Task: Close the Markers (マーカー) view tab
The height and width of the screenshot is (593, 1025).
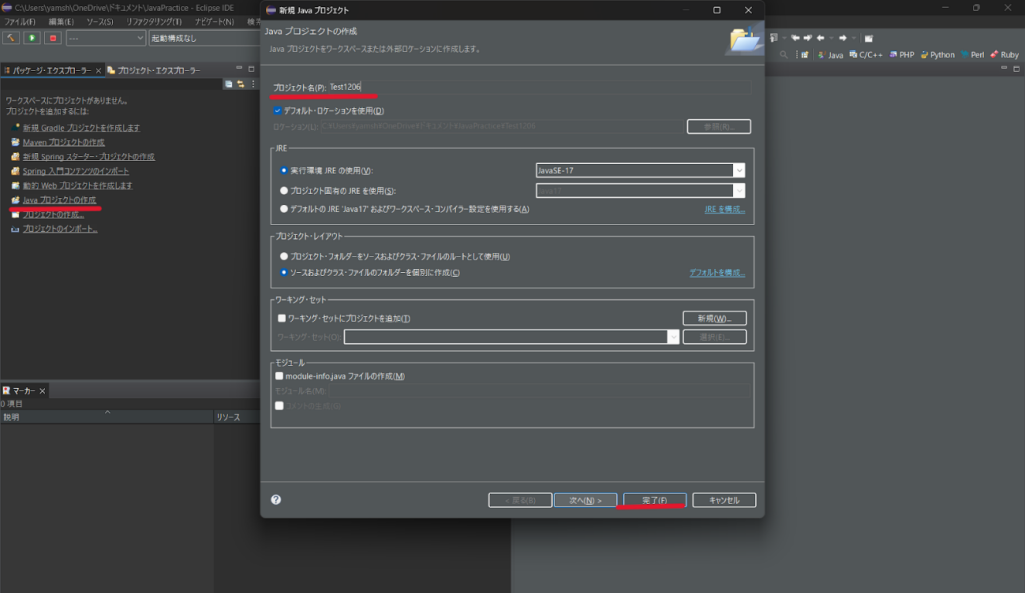Action: click(x=42, y=391)
